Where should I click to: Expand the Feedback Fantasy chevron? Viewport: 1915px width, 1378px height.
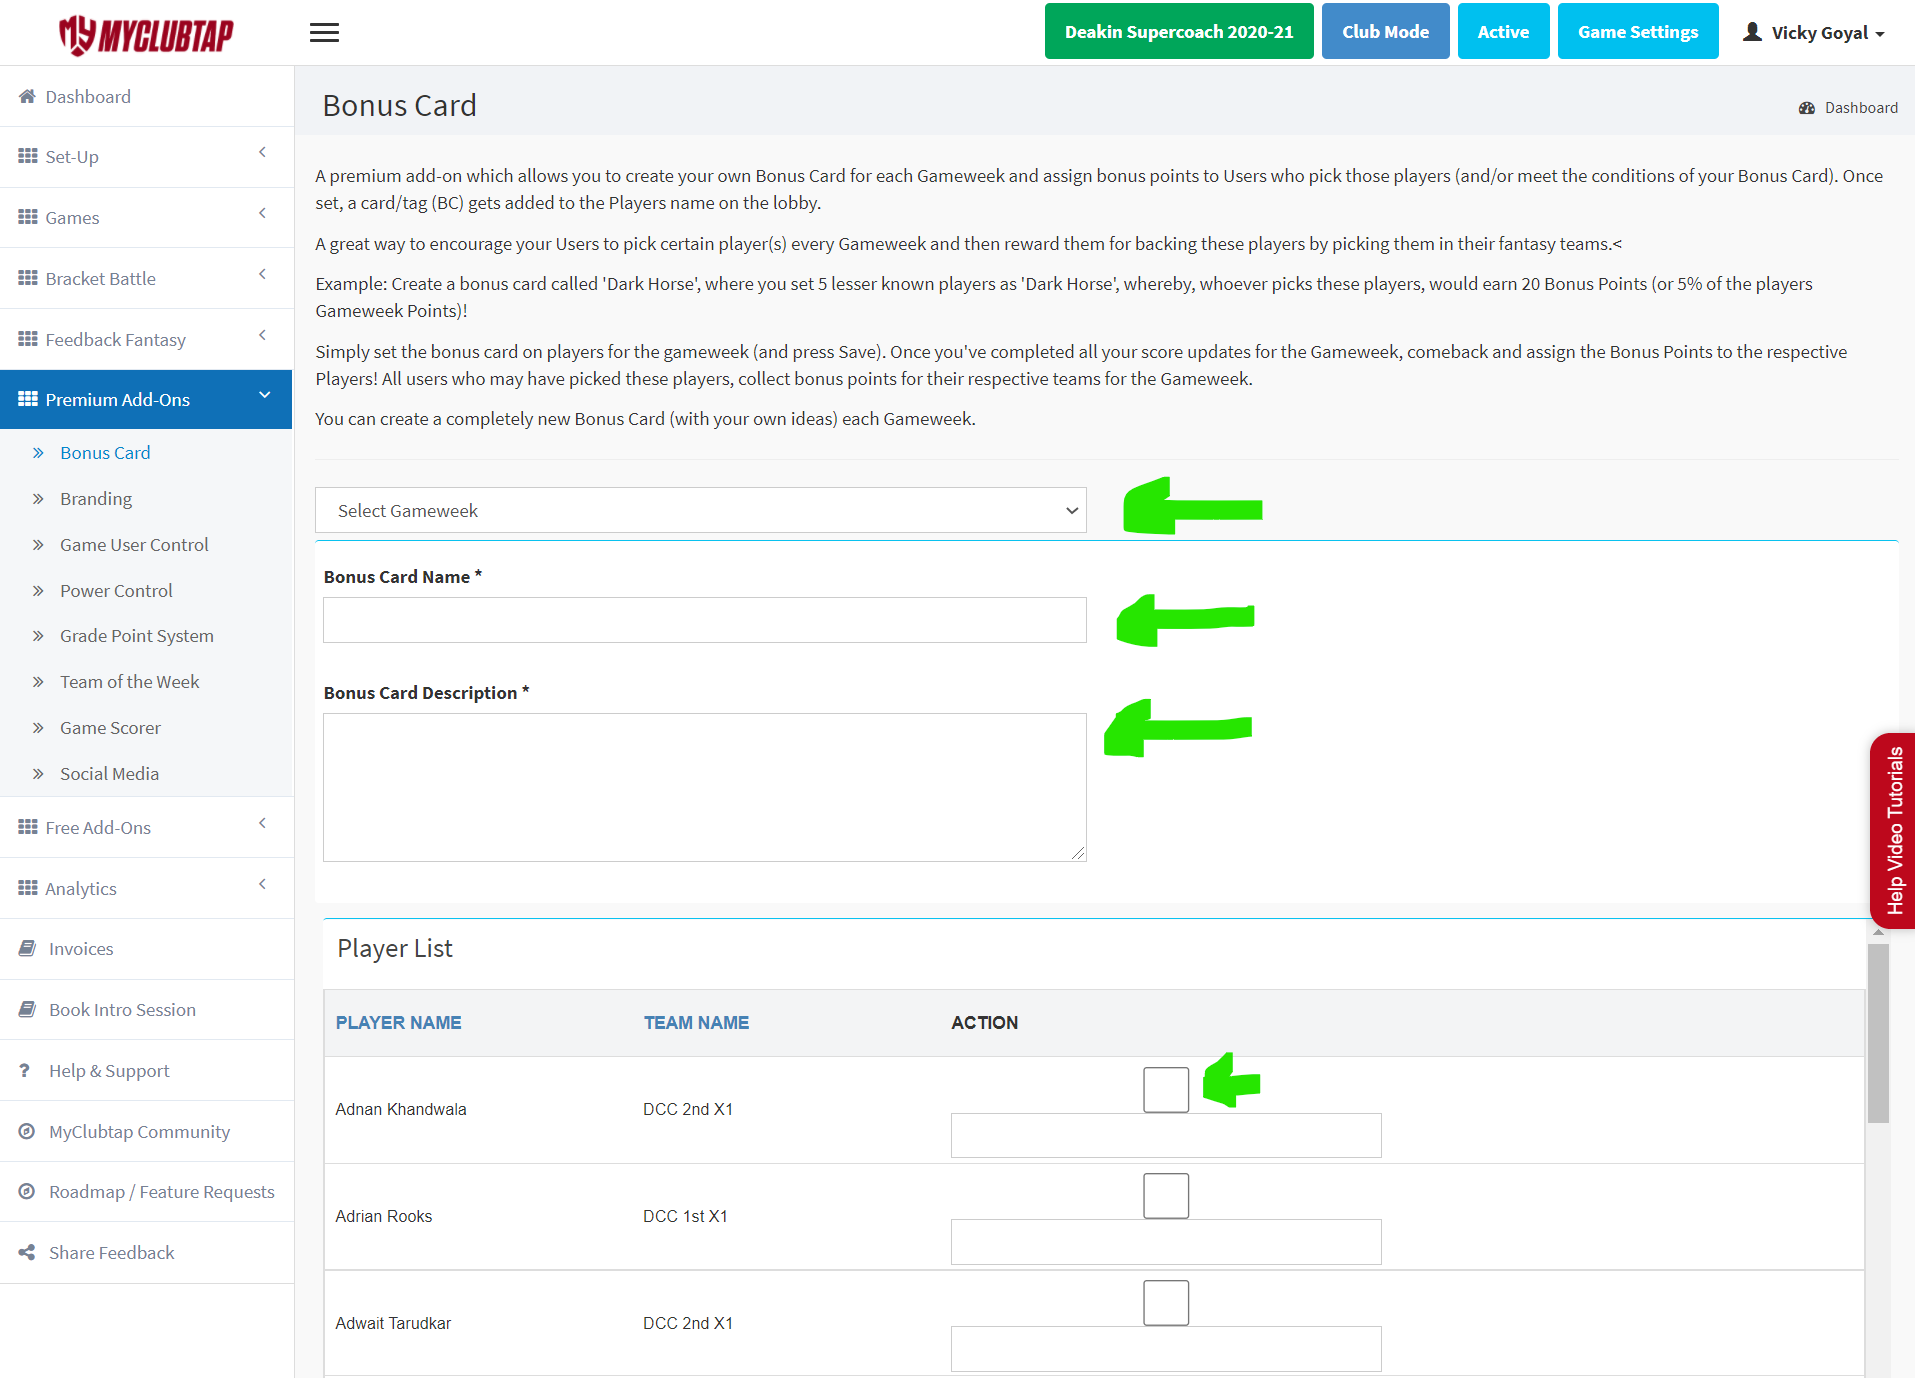click(x=262, y=335)
